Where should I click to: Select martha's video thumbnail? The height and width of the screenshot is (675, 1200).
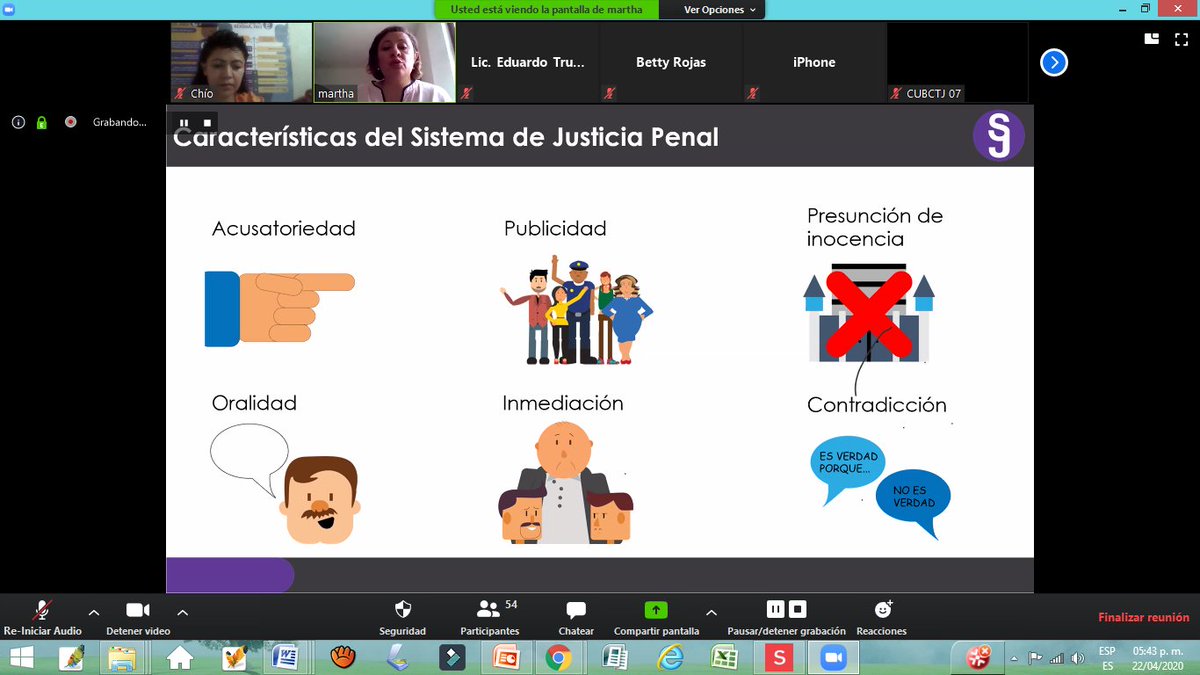[384, 62]
